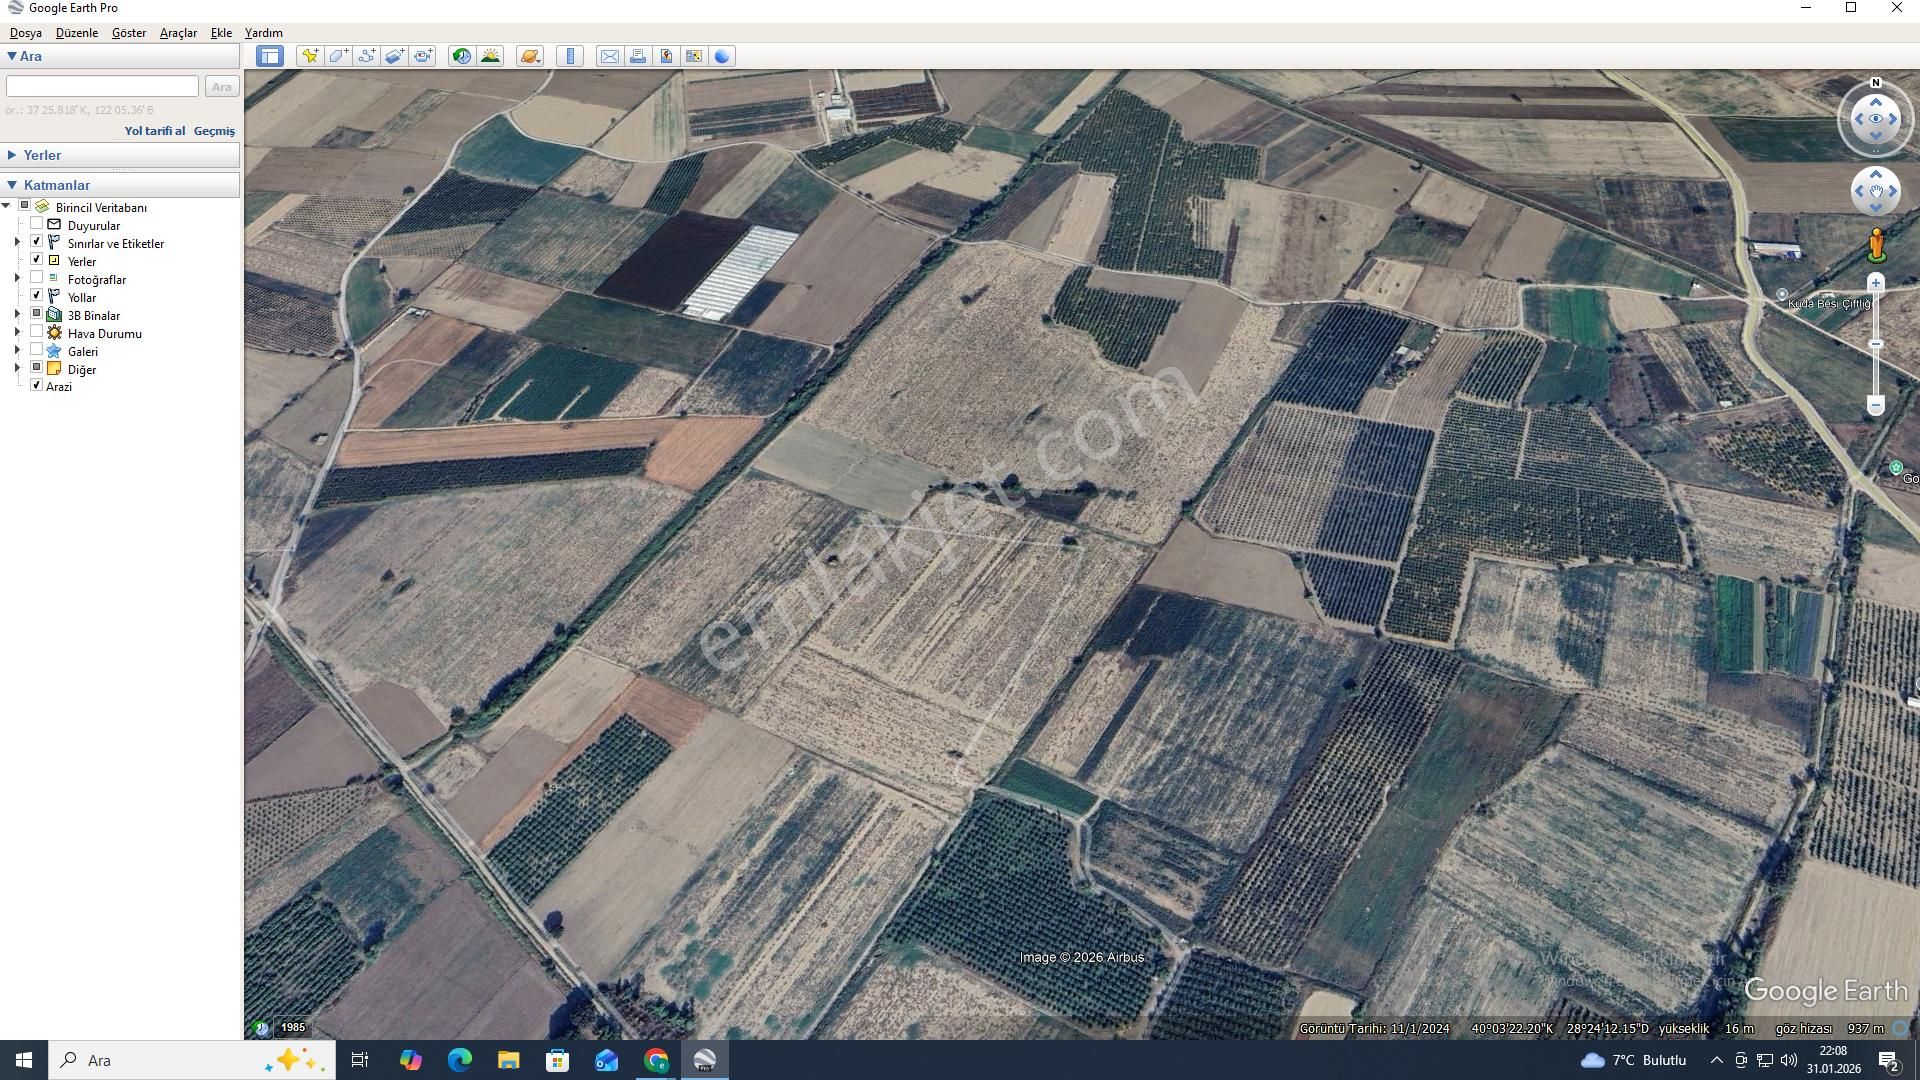Image resolution: width=1920 pixels, height=1080 pixels.
Task: Toggle the sunlight across landscape icon
Action: [x=490, y=56]
